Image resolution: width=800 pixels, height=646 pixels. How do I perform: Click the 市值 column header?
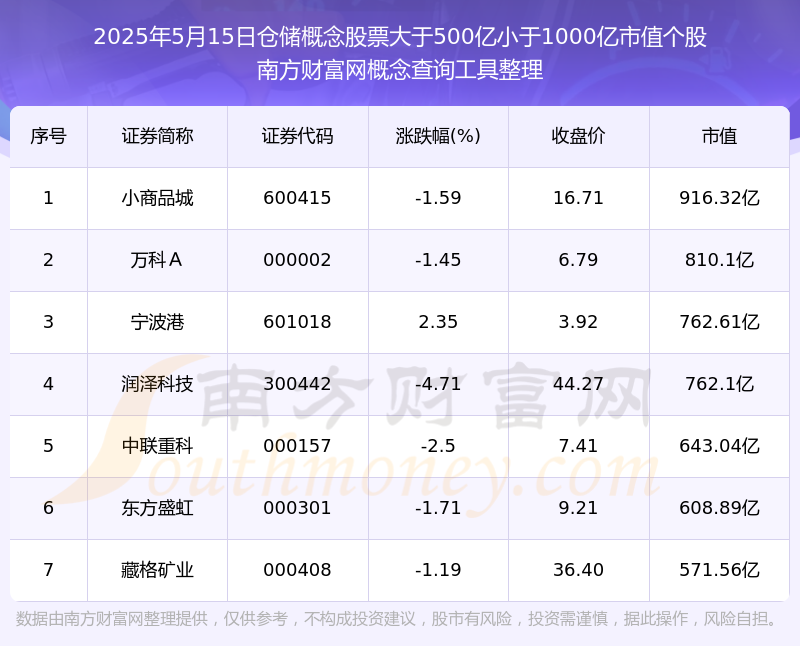tap(719, 136)
